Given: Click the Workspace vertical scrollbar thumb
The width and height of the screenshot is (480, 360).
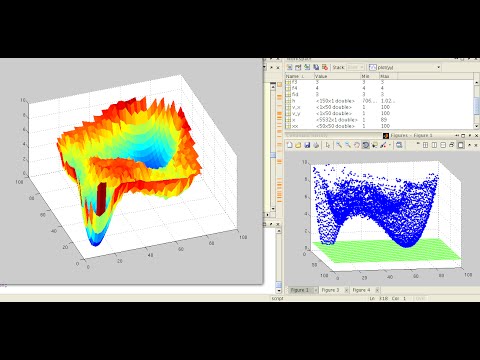Looking at the screenshot, I should click(x=476, y=106).
